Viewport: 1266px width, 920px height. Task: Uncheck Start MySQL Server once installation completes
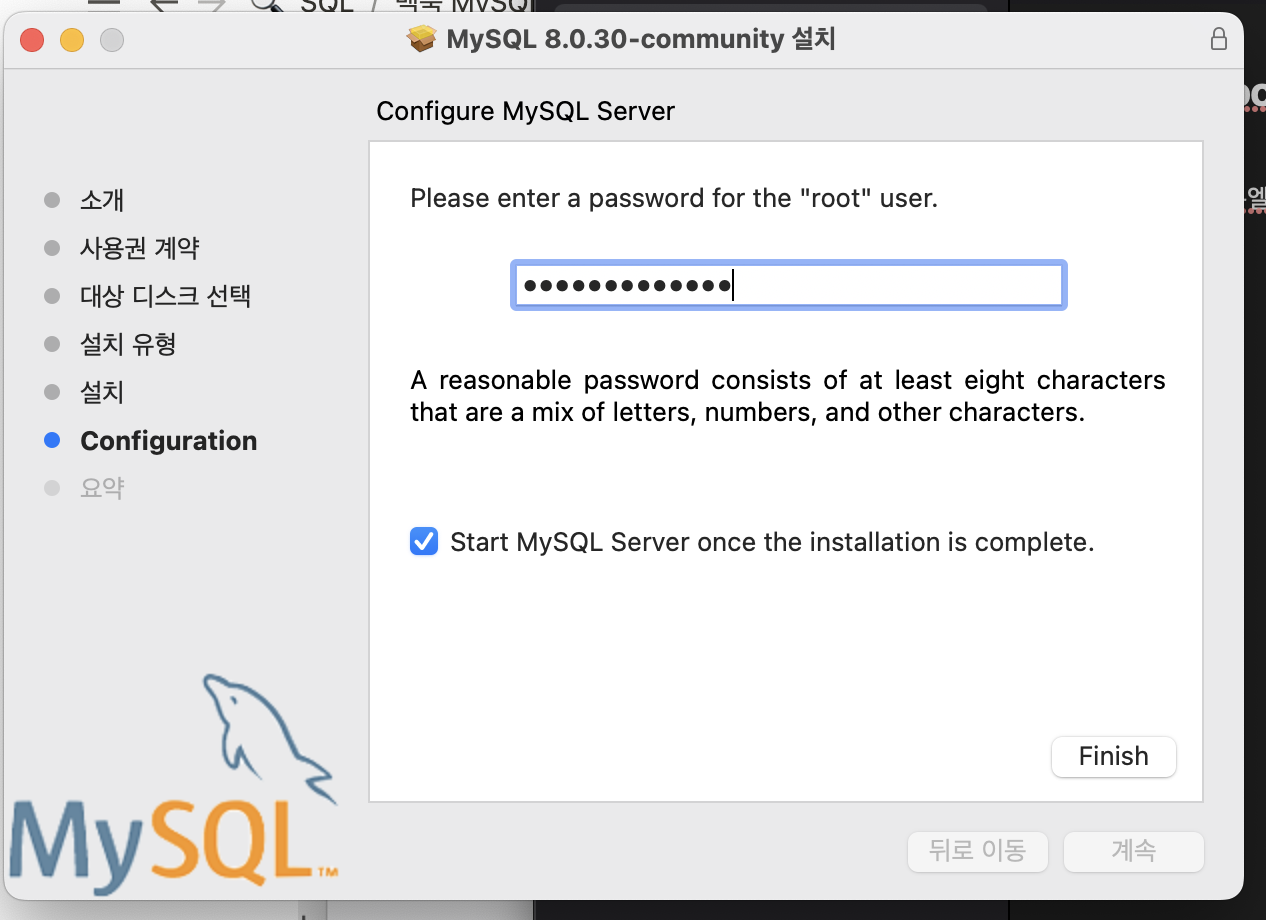tap(424, 542)
